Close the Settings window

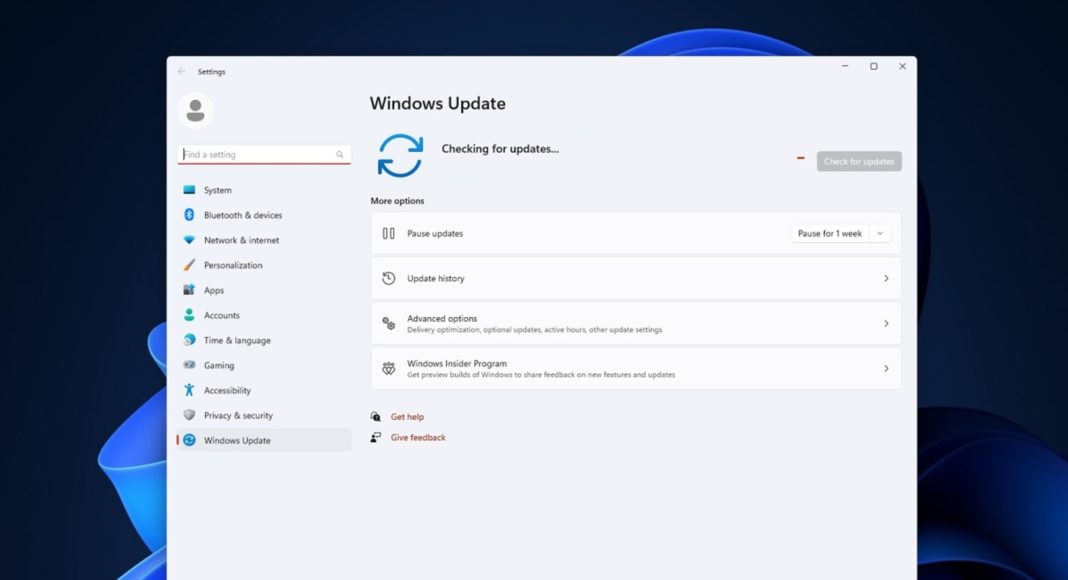click(x=902, y=66)
